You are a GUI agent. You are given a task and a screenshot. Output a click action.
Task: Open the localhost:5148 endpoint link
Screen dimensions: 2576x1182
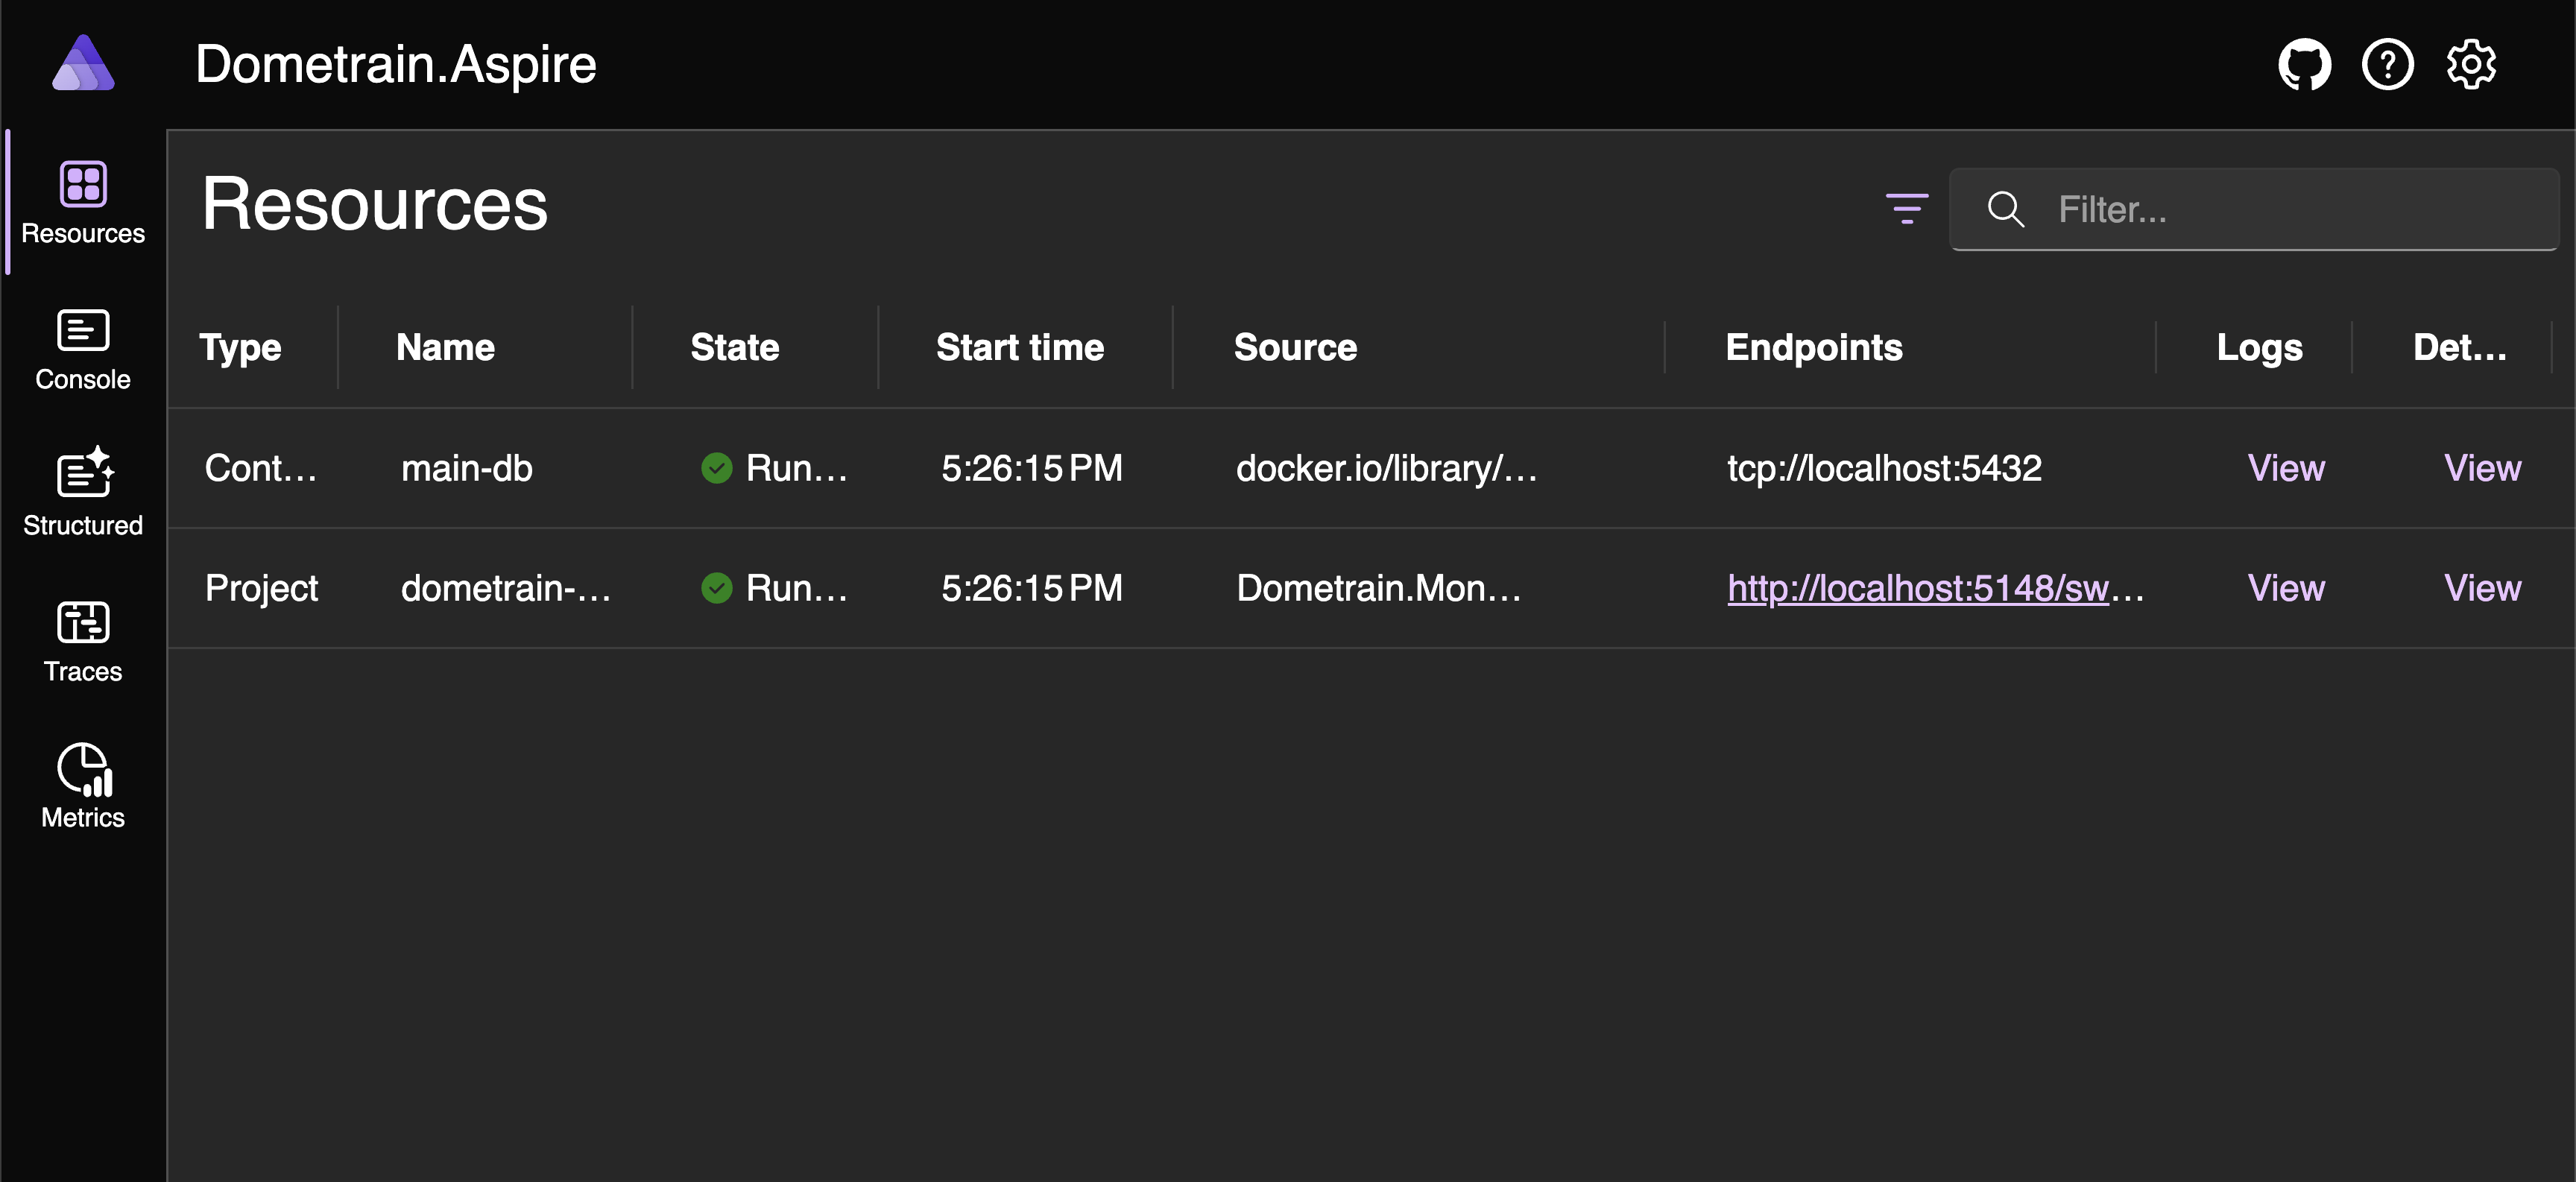point(1917,588)
